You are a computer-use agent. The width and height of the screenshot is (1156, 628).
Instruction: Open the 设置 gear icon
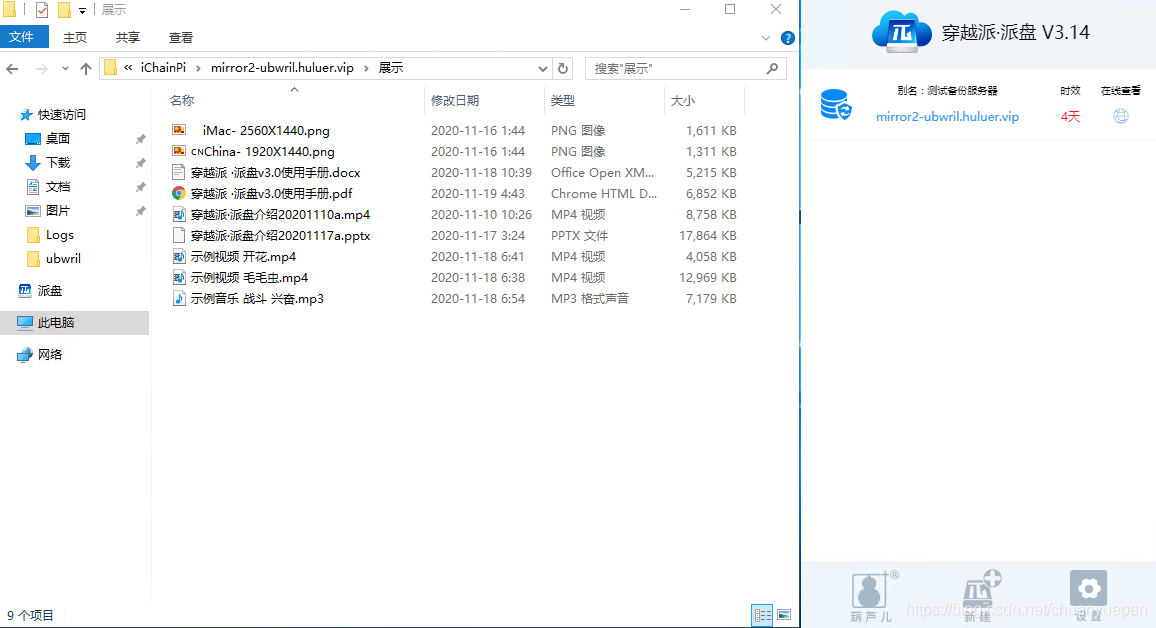(x=1088, y=588)
